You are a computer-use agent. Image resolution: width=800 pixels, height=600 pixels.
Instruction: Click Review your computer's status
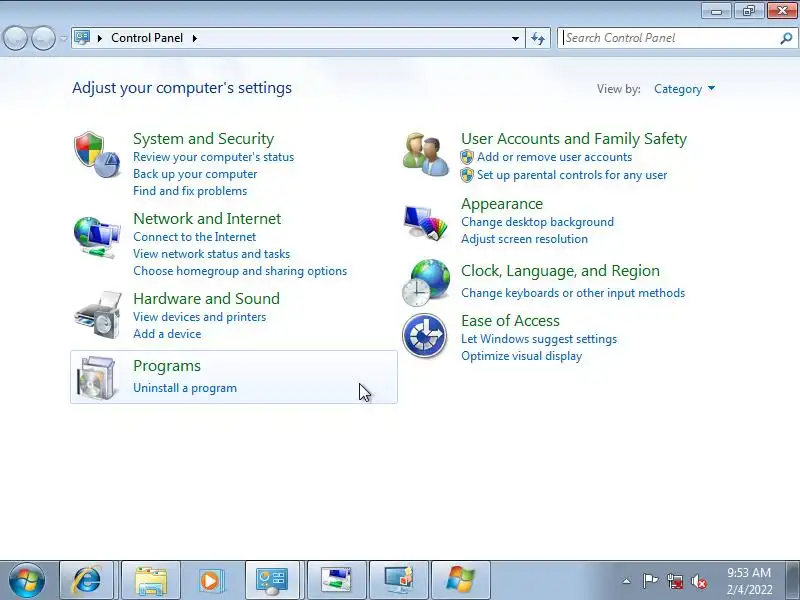point(213,157)
